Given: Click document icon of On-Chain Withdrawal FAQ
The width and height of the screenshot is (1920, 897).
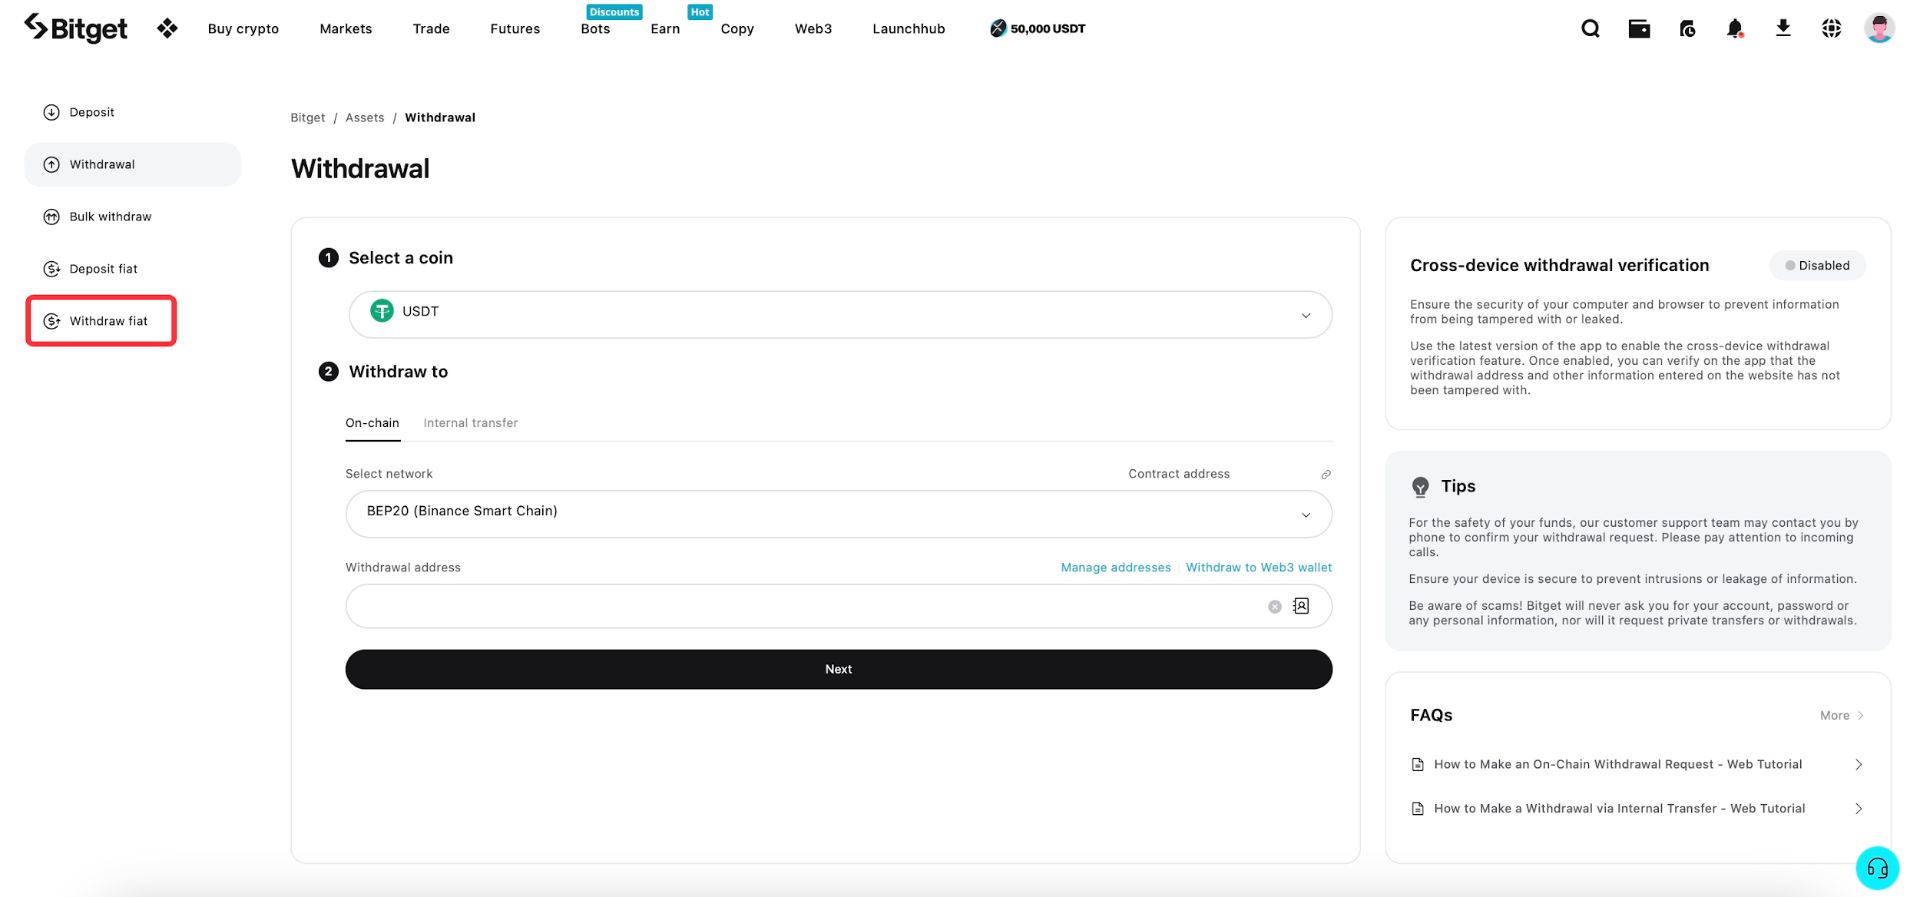Looking at the screenshot, I should click(x=1417, y=765).
